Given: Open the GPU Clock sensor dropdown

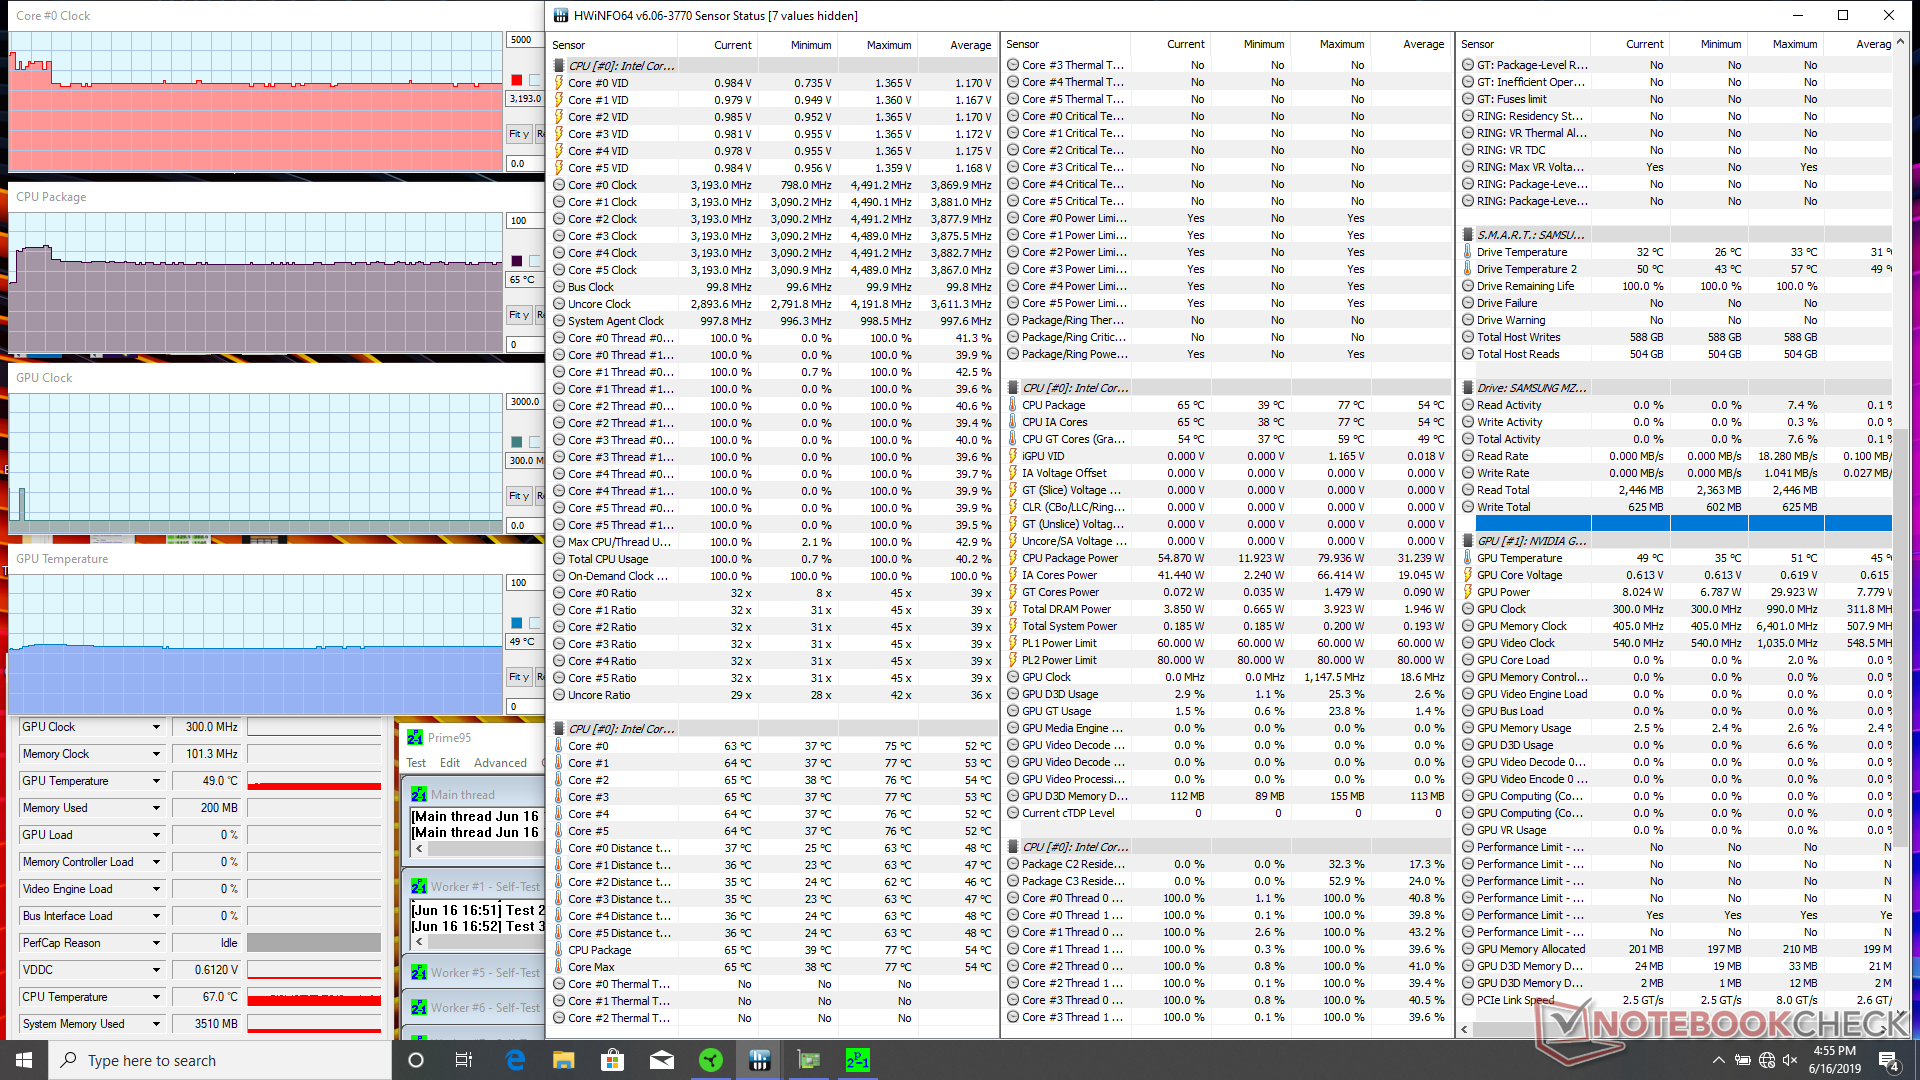Looking at the screenshot, I should click(x=156, y=727).
